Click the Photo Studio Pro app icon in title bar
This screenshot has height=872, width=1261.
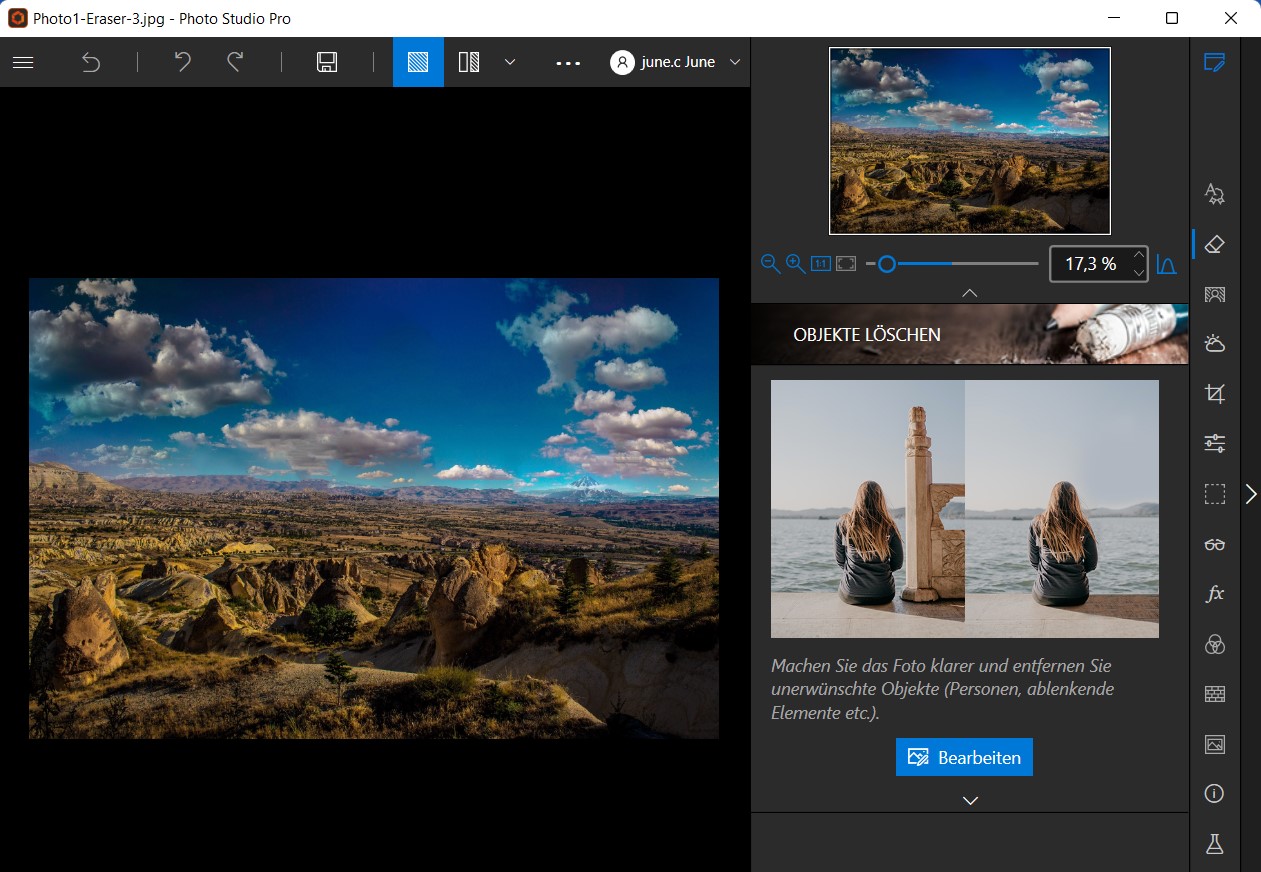pyautogui.click(x=17, y=18)
